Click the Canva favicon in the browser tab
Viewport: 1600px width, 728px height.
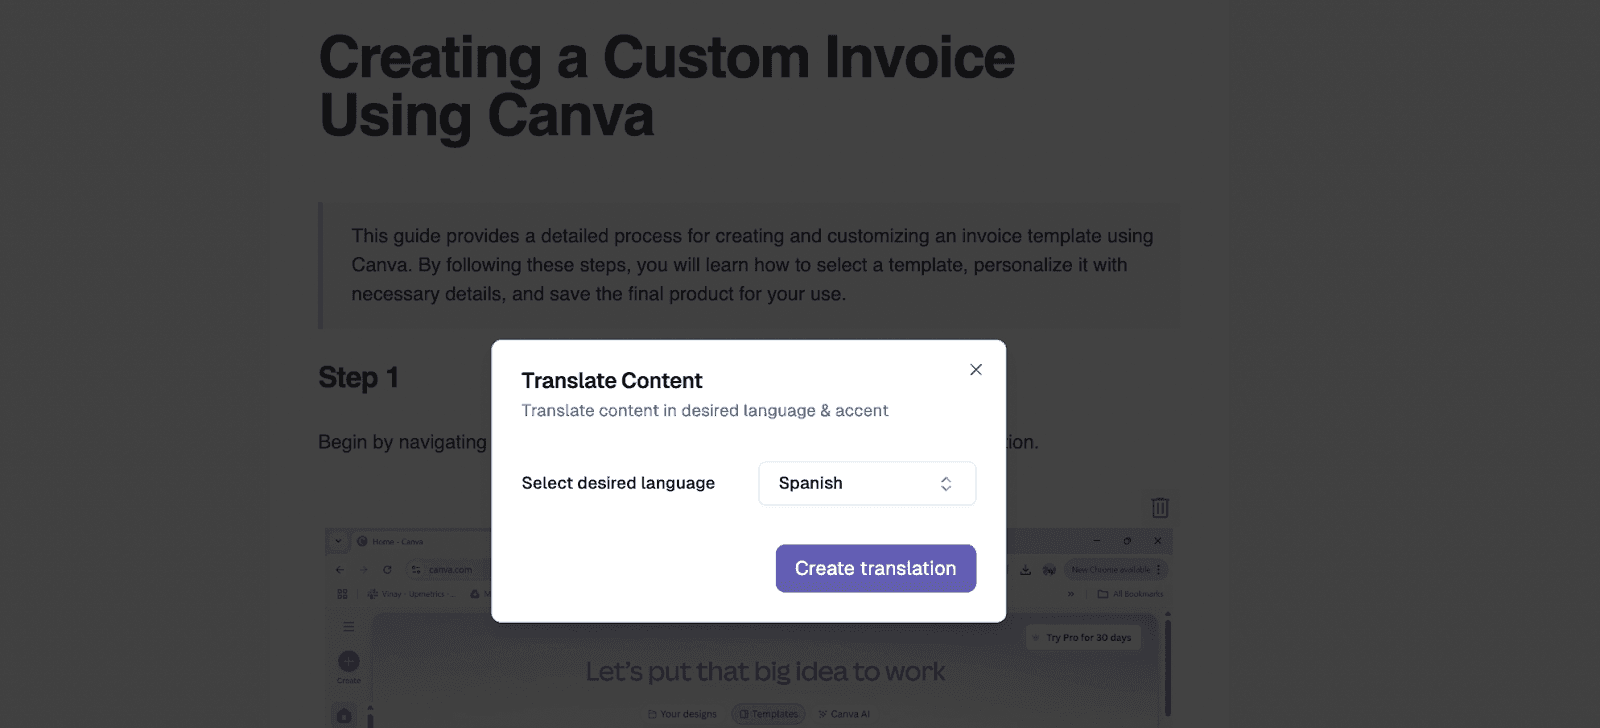(x=361, y=541)
